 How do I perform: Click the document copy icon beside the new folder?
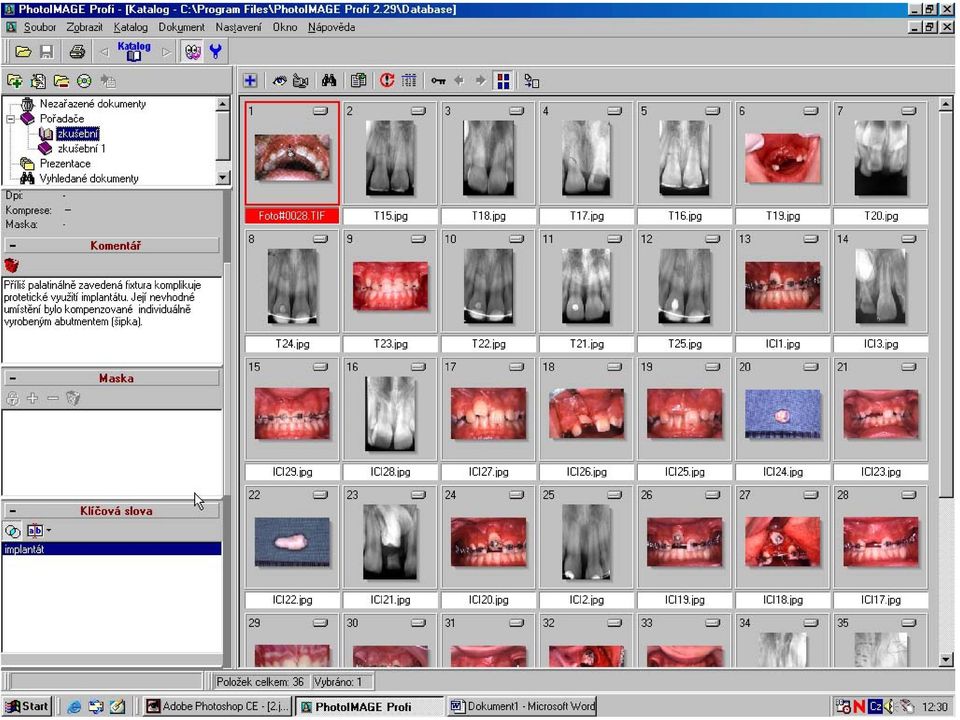[x=38, y=81]
